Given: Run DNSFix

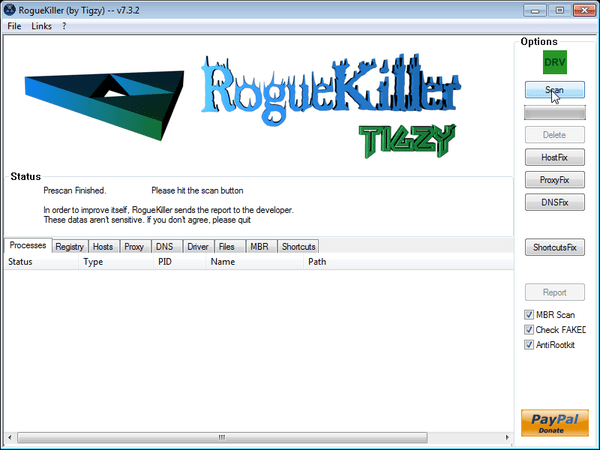Looking at the screenshot, I should (554, 202).
